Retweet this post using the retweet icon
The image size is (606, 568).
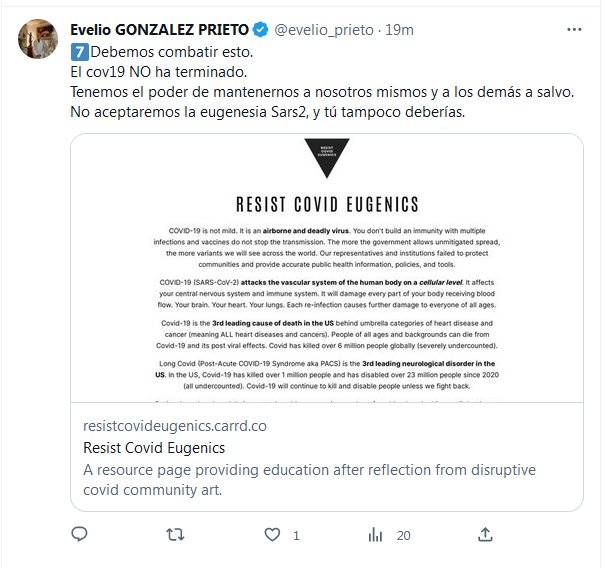(174, 536)
